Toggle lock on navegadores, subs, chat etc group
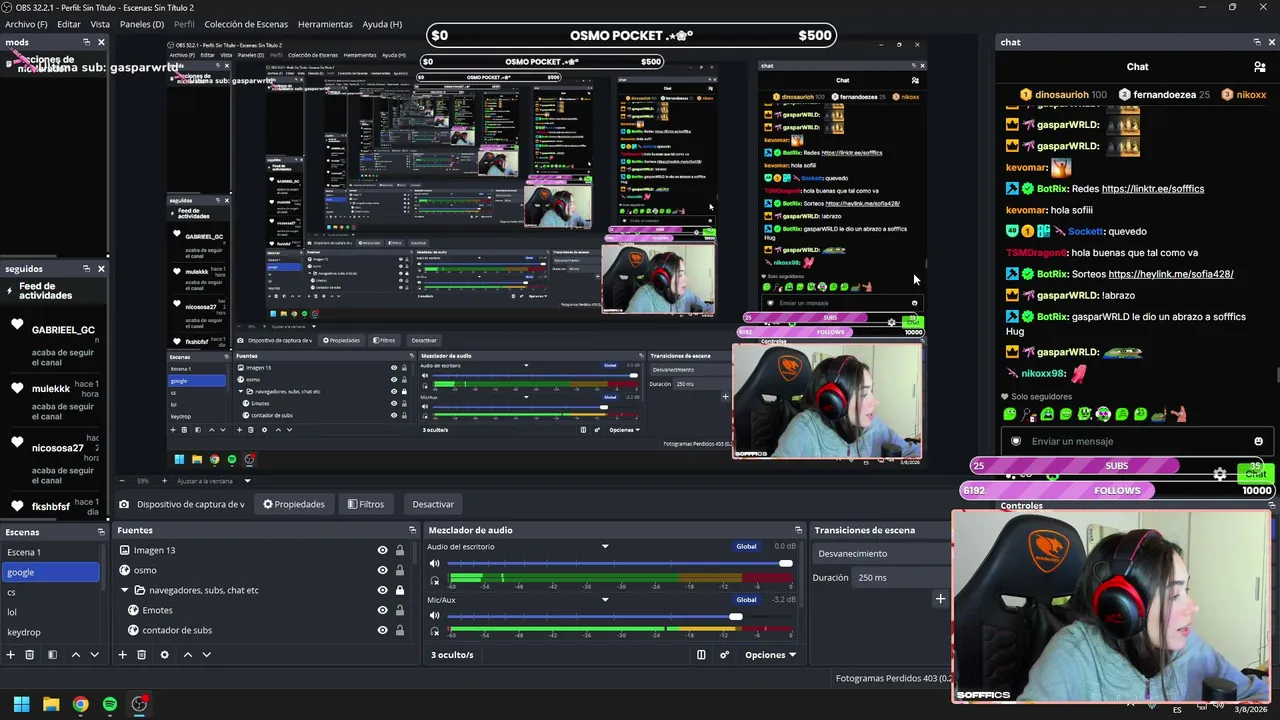Screen dimensions: 1280x720 (400, 590)
